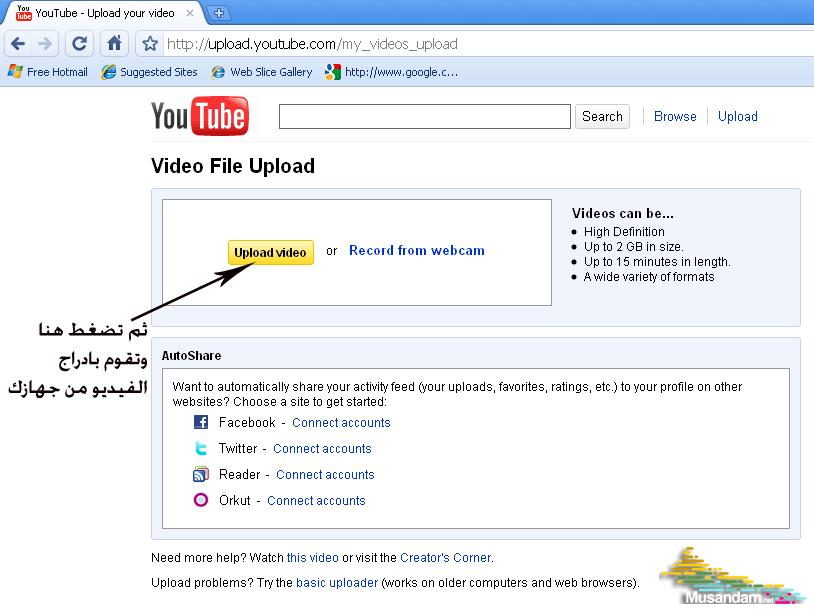814x609 pixels.
Task: Connect accounts for Orkut
Action: click(x=316, y=500)
